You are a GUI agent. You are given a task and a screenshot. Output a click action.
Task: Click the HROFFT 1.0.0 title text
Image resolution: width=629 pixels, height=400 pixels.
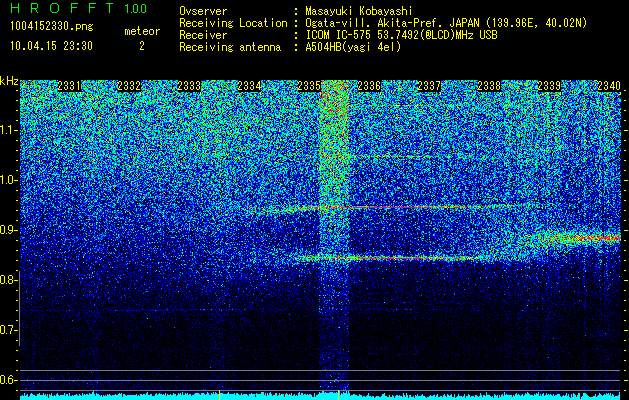point(78,8)
